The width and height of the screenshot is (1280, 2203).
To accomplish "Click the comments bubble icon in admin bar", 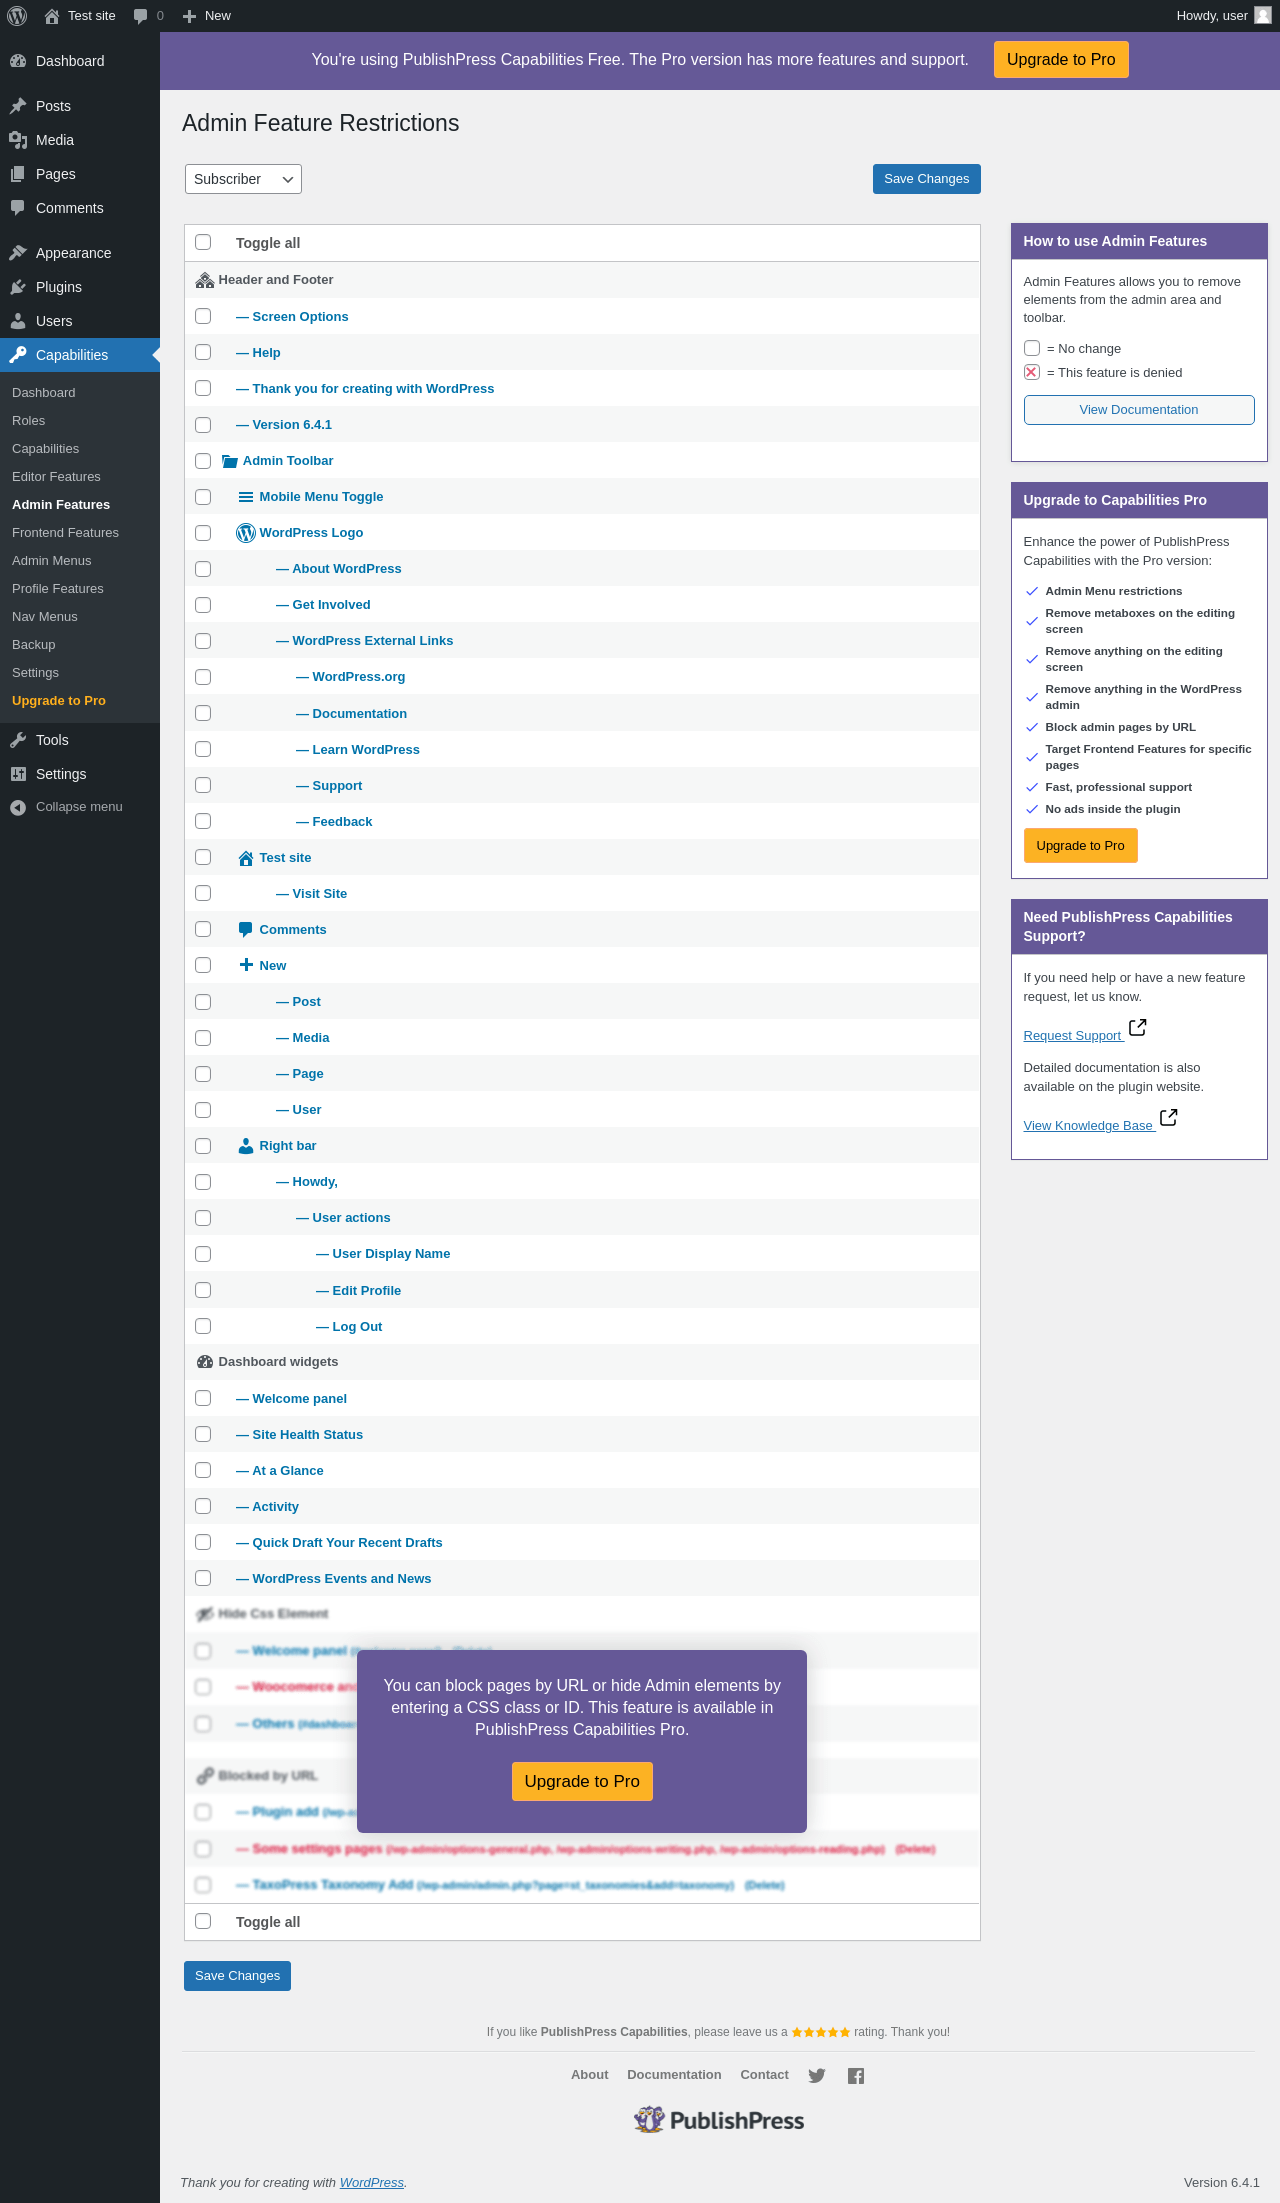I will (x=141, y=16).
